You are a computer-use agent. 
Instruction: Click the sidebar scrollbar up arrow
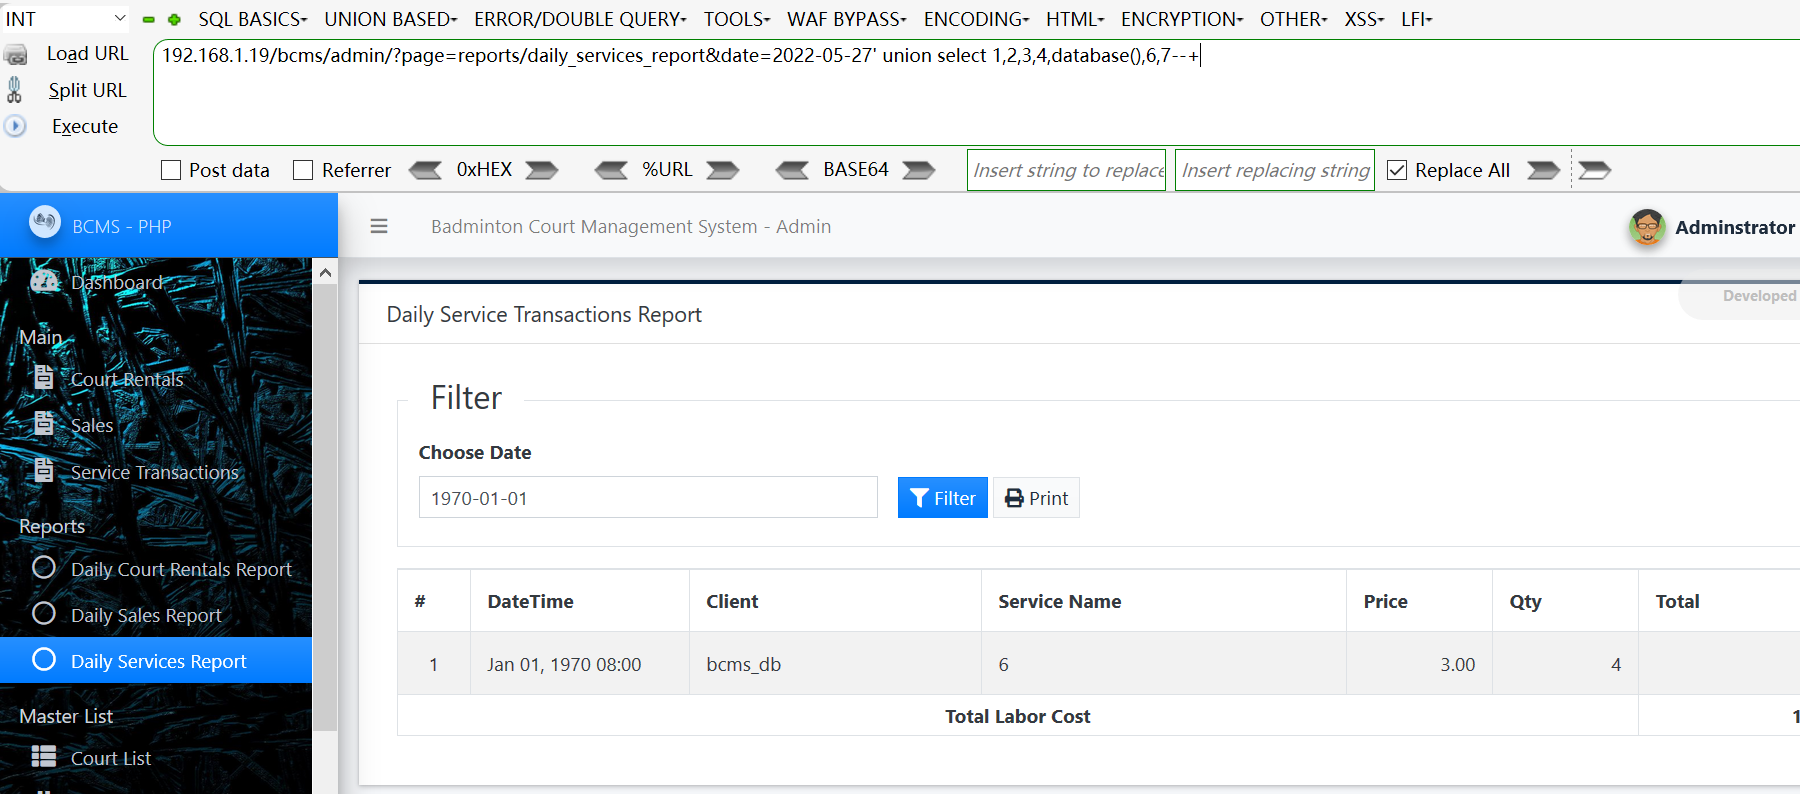point(325,272)
